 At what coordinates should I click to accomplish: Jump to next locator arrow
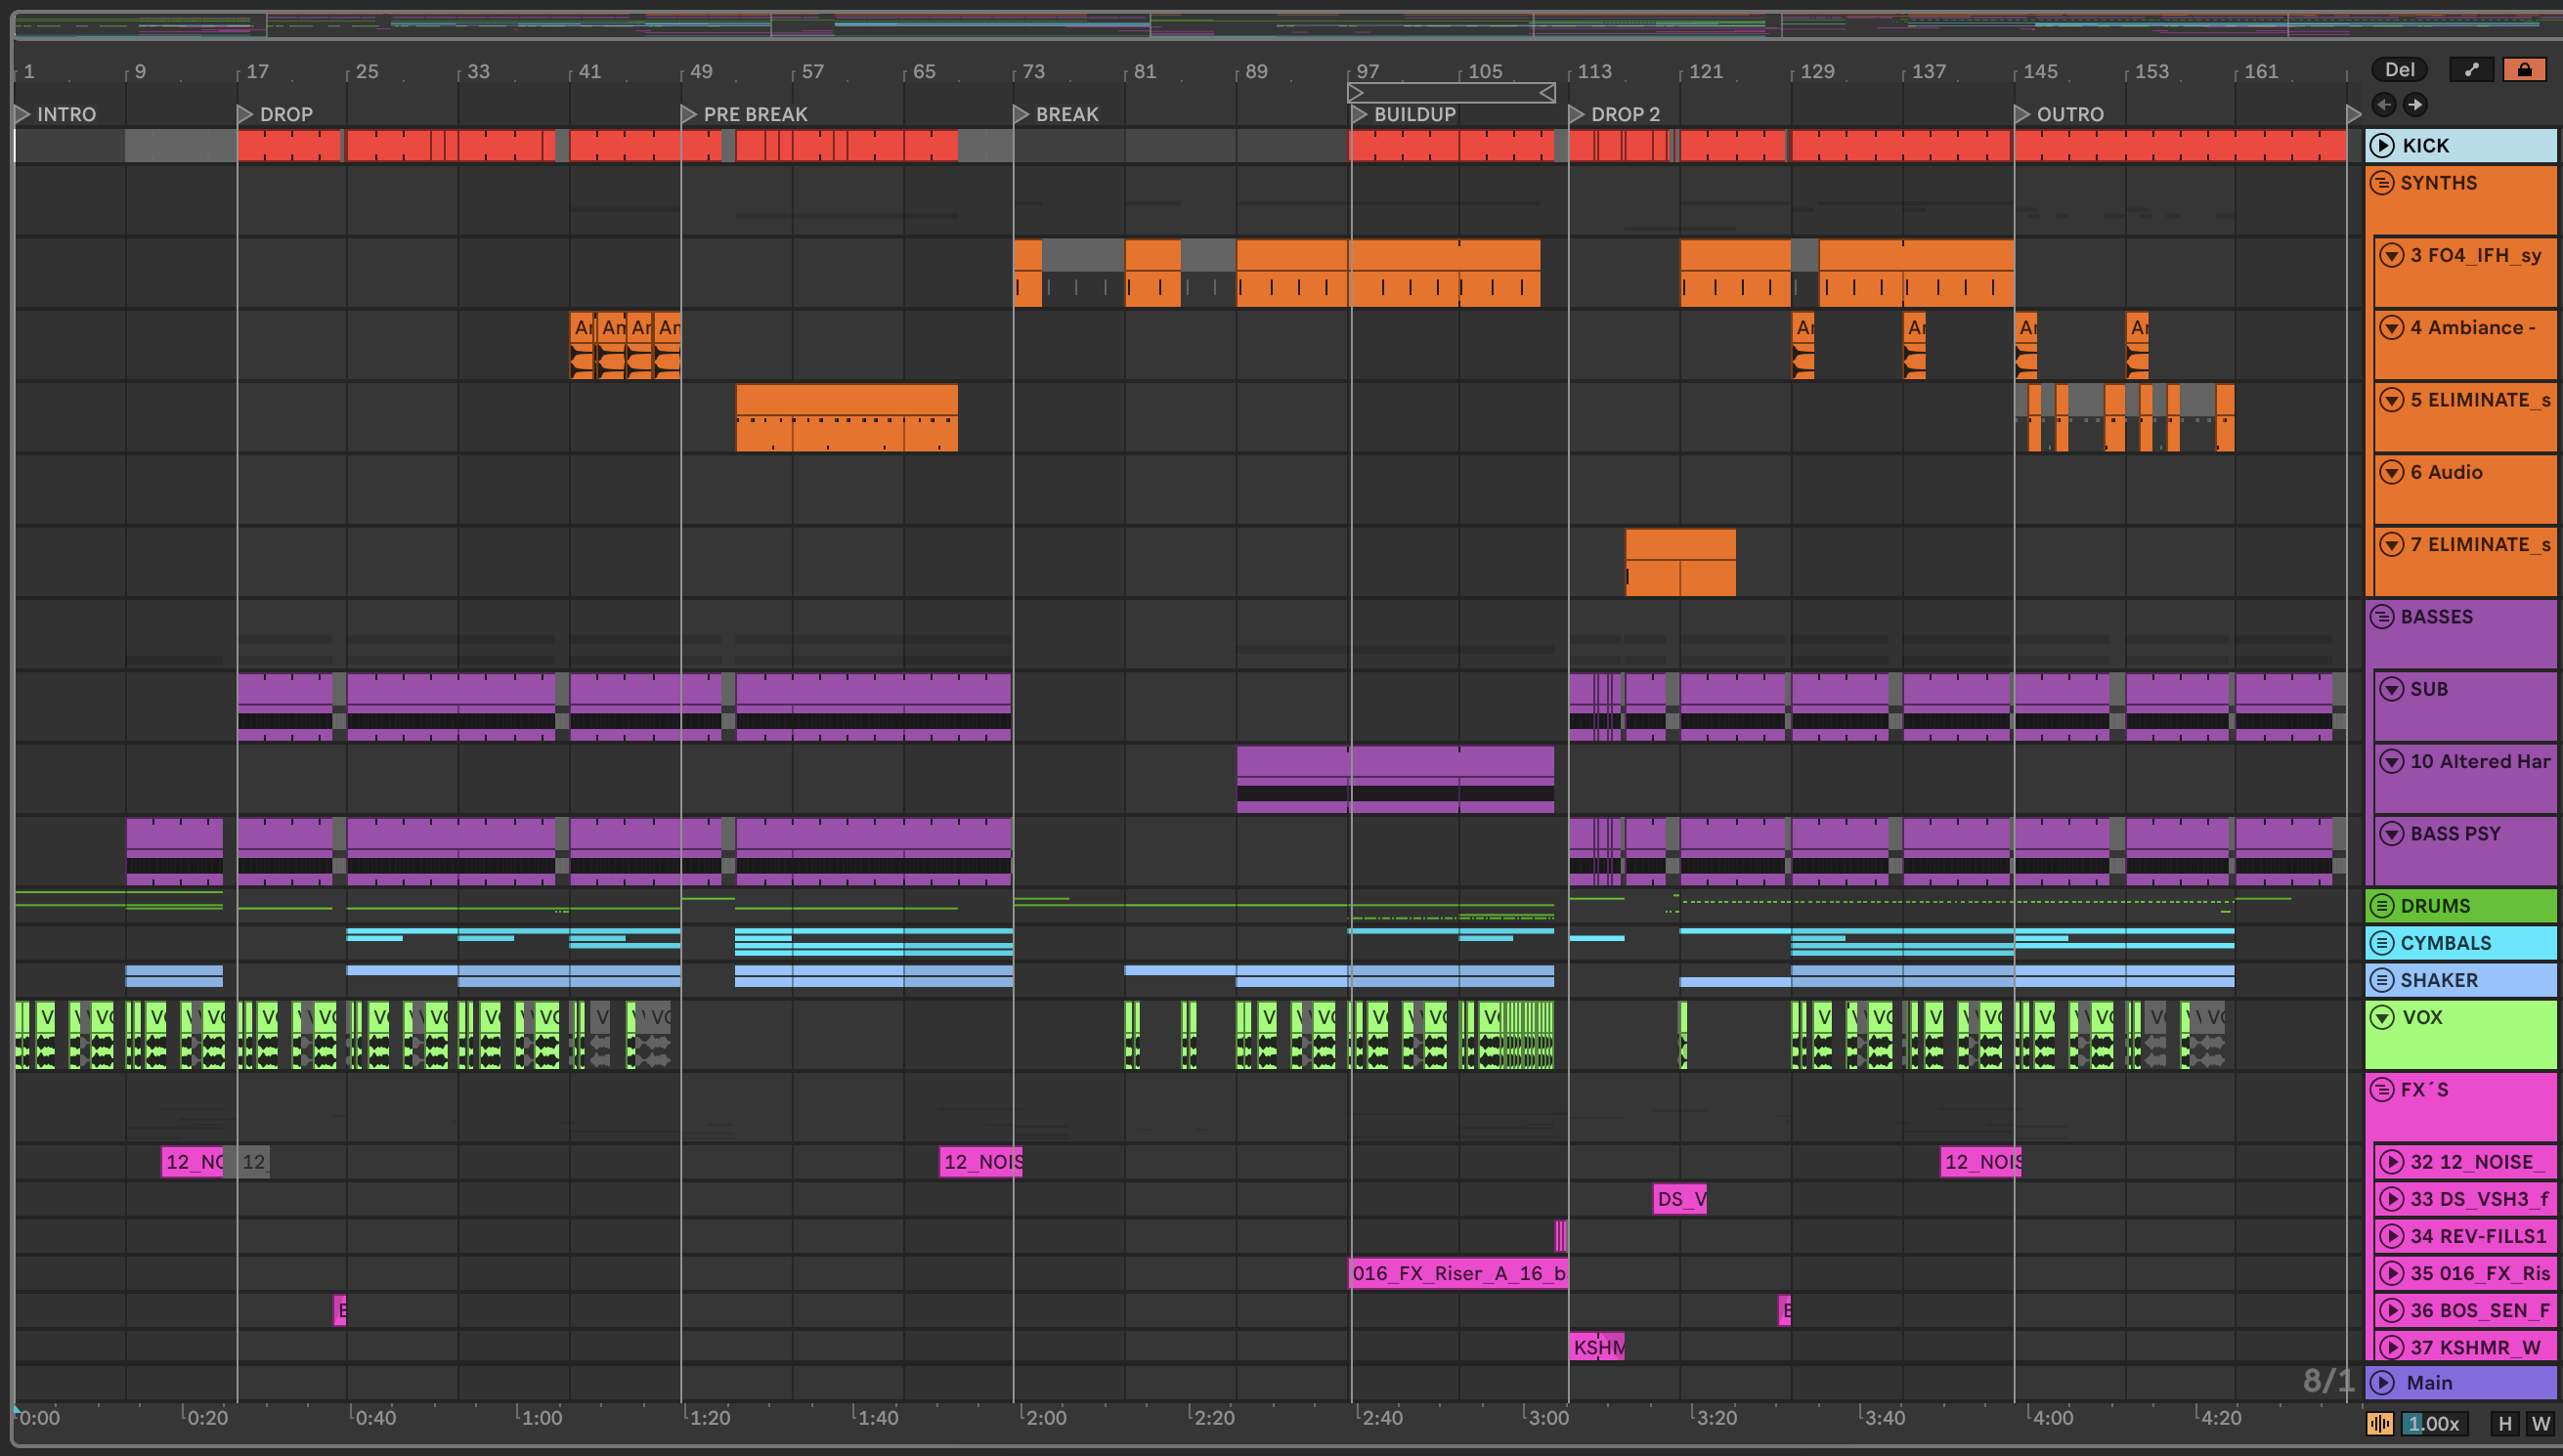pyautogui.click(x=2415, y=104)
